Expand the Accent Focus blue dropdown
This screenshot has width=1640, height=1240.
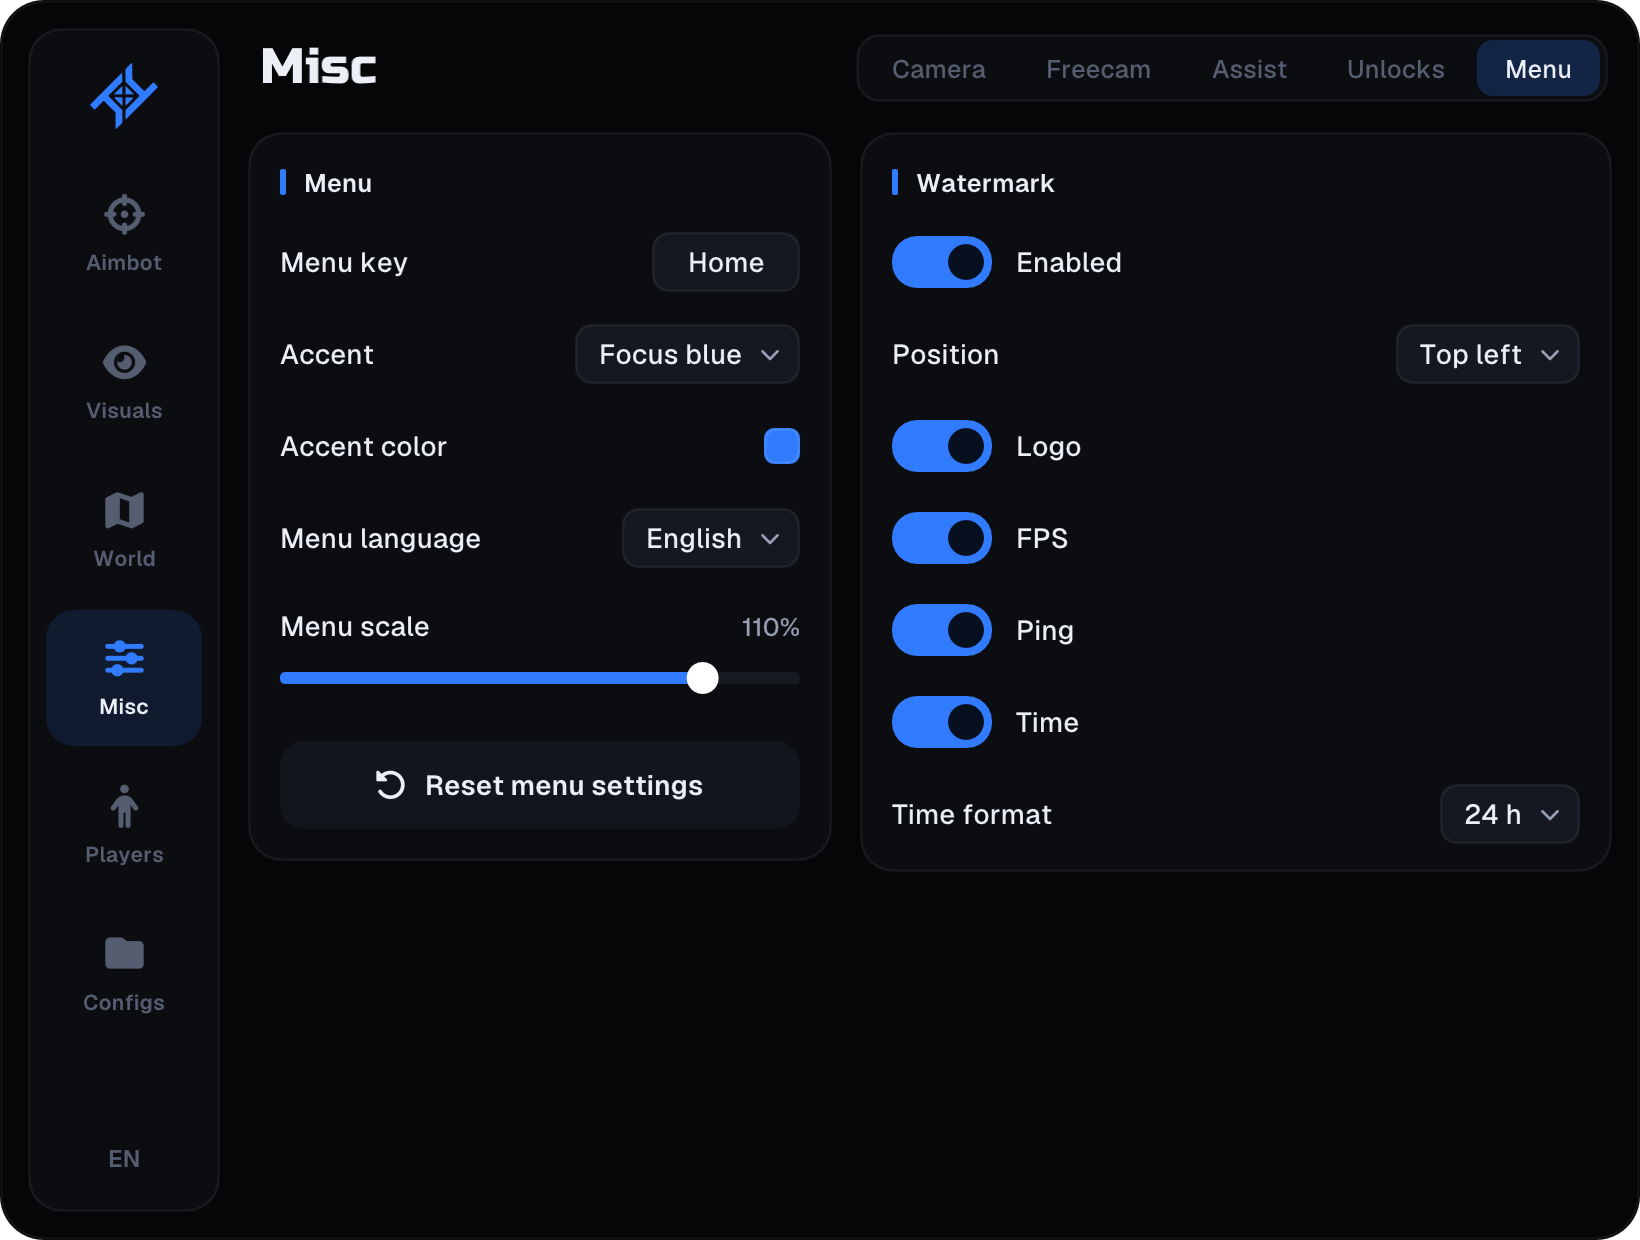(687, 354)
